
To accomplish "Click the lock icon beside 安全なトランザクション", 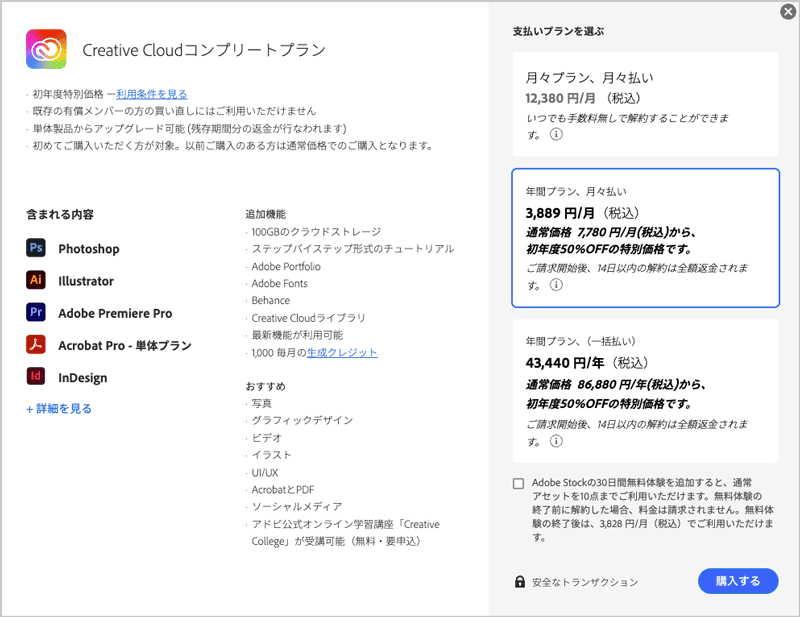I will click(x=518, y=581).
